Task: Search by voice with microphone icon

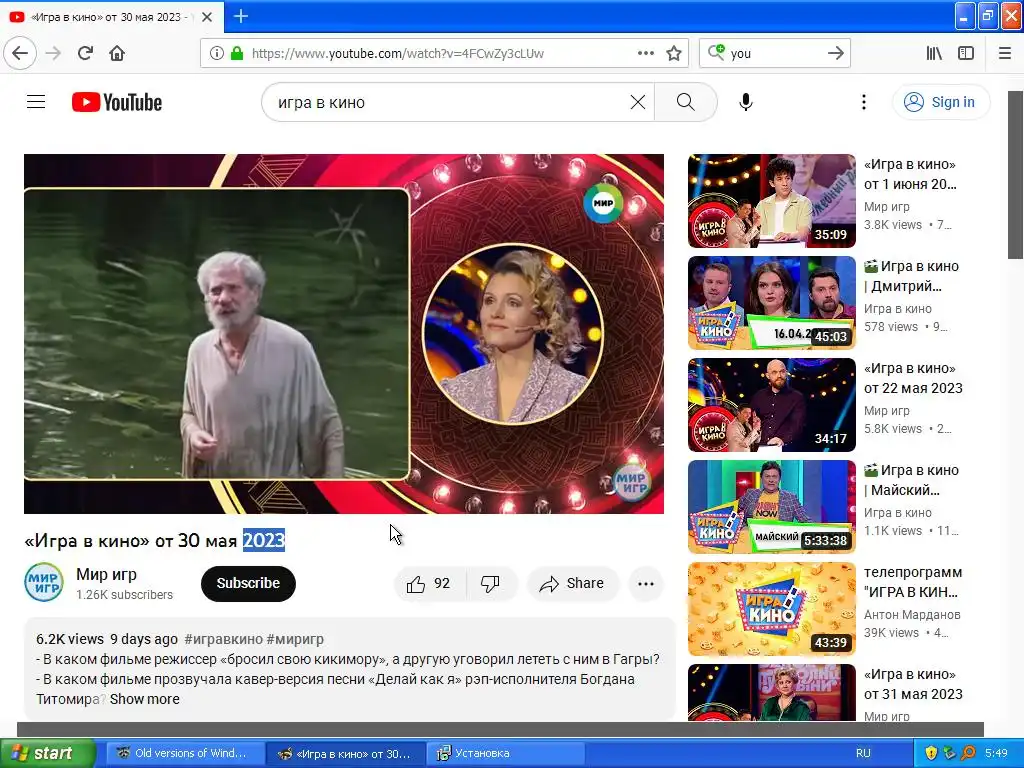Action: 746,102
